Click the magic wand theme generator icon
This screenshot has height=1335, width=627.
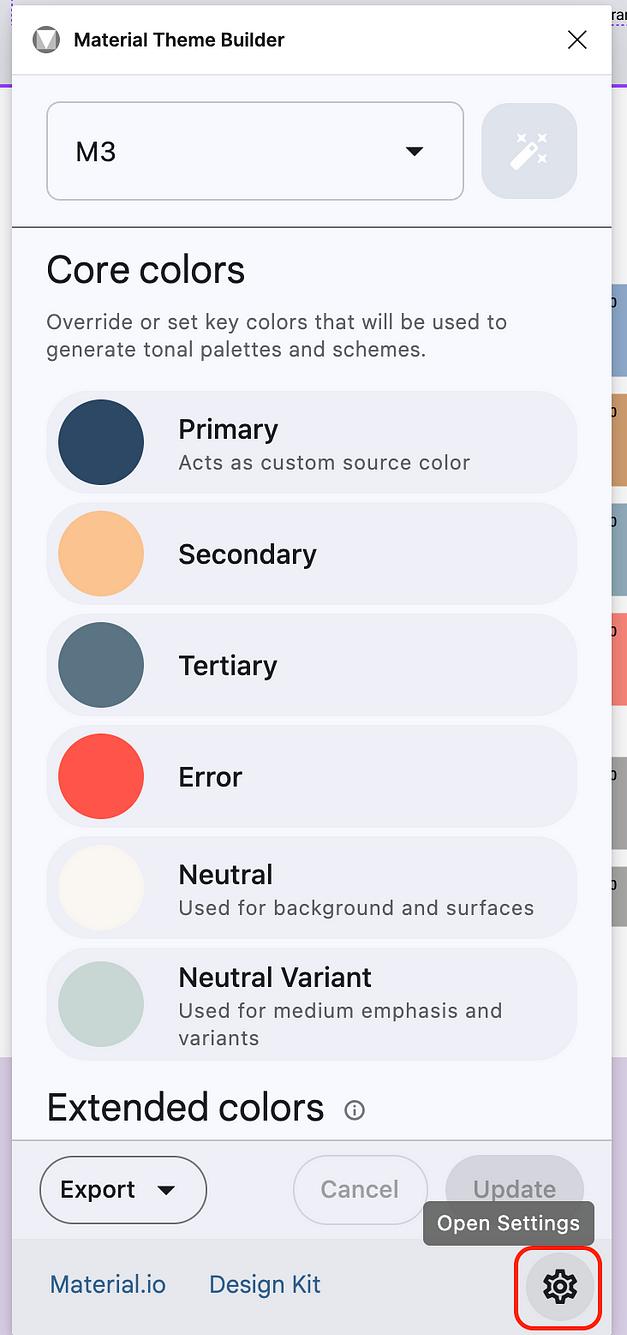pyautogui.click(x=529, y=151)
